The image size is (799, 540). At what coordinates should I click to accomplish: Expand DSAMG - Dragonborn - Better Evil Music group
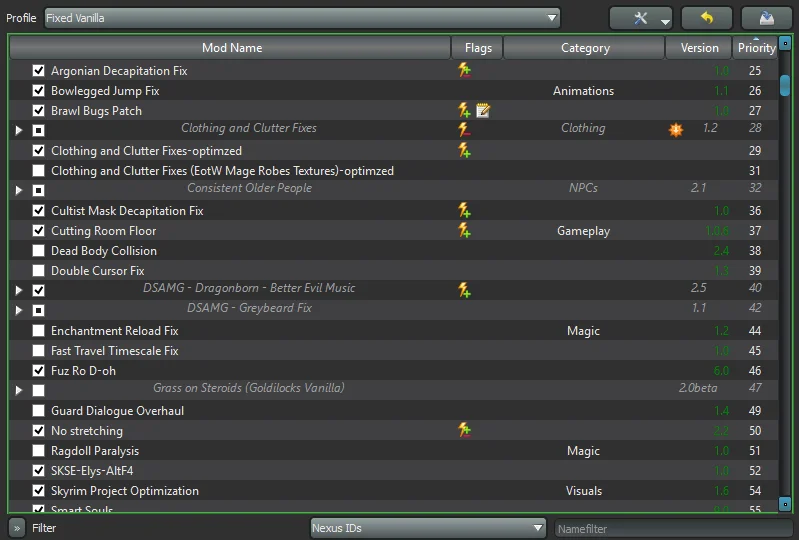(x=19, y=290)
